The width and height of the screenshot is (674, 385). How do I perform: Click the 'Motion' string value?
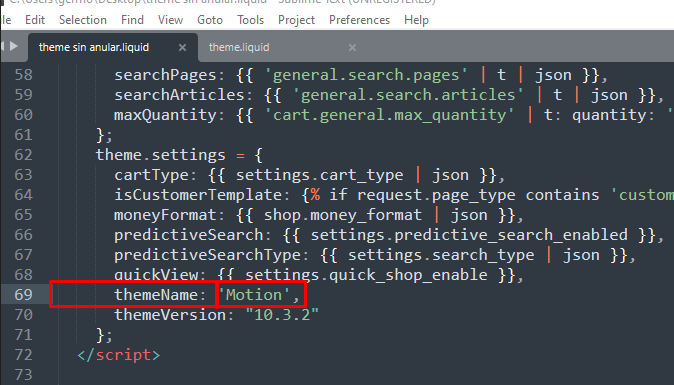click(254, 295)
